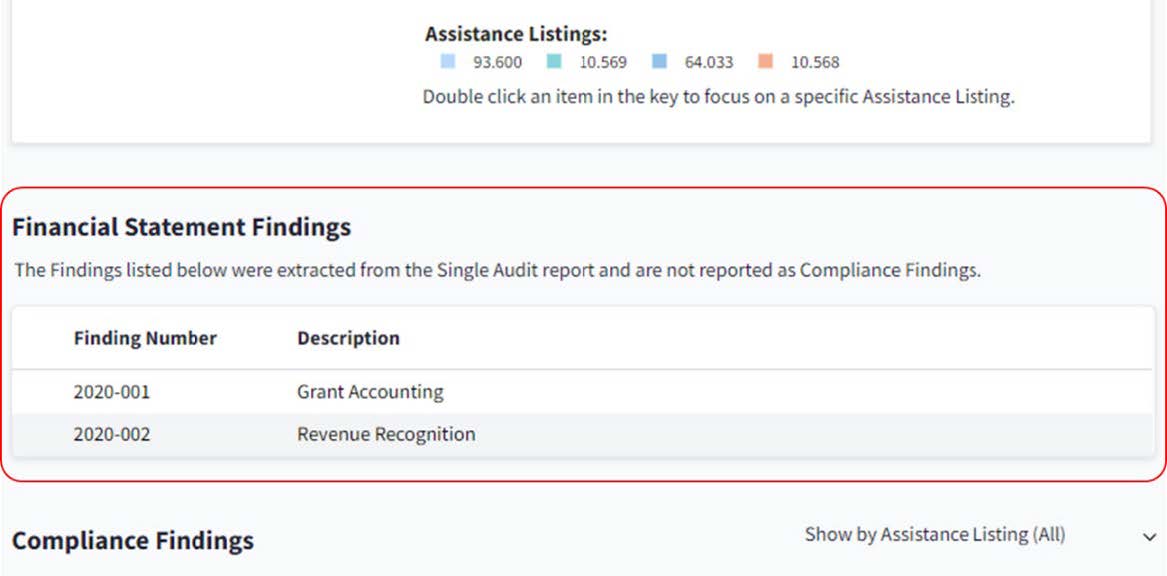Select the Grant Accounting description cell

click(370, 392)
